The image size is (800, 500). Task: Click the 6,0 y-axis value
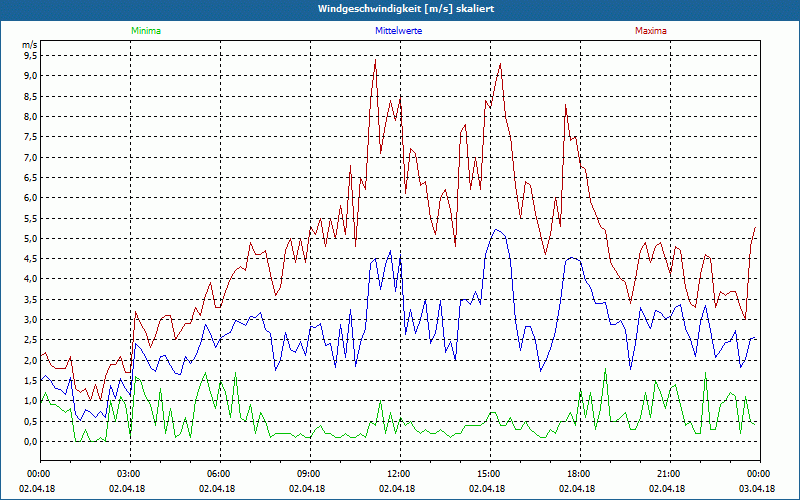(32, 197)
